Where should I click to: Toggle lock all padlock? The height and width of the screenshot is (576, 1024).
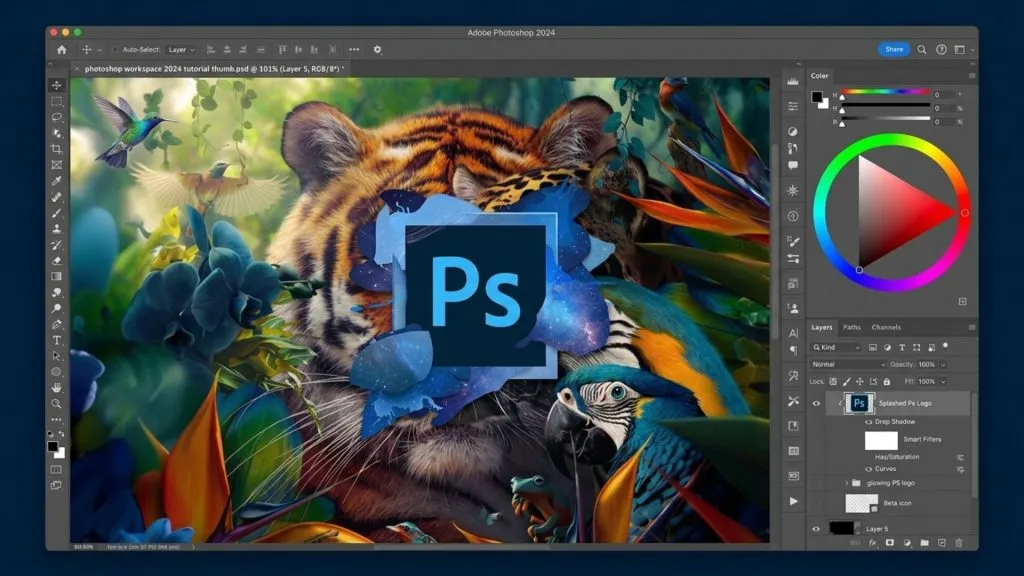click(887, 381)
